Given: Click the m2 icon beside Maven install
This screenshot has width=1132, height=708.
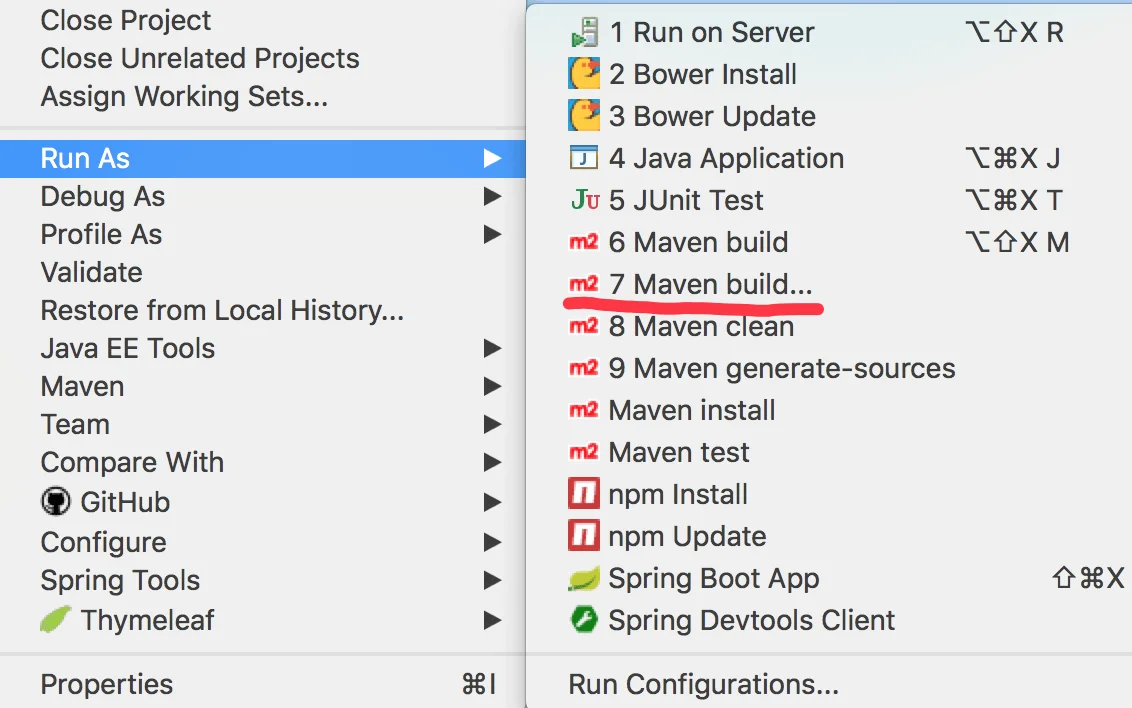Looking at the screenshot, I should 584,410.
